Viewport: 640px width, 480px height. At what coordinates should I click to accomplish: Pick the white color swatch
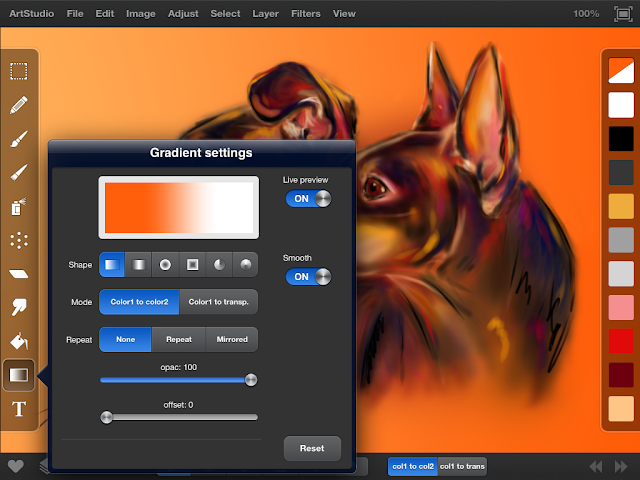[621, 105]
